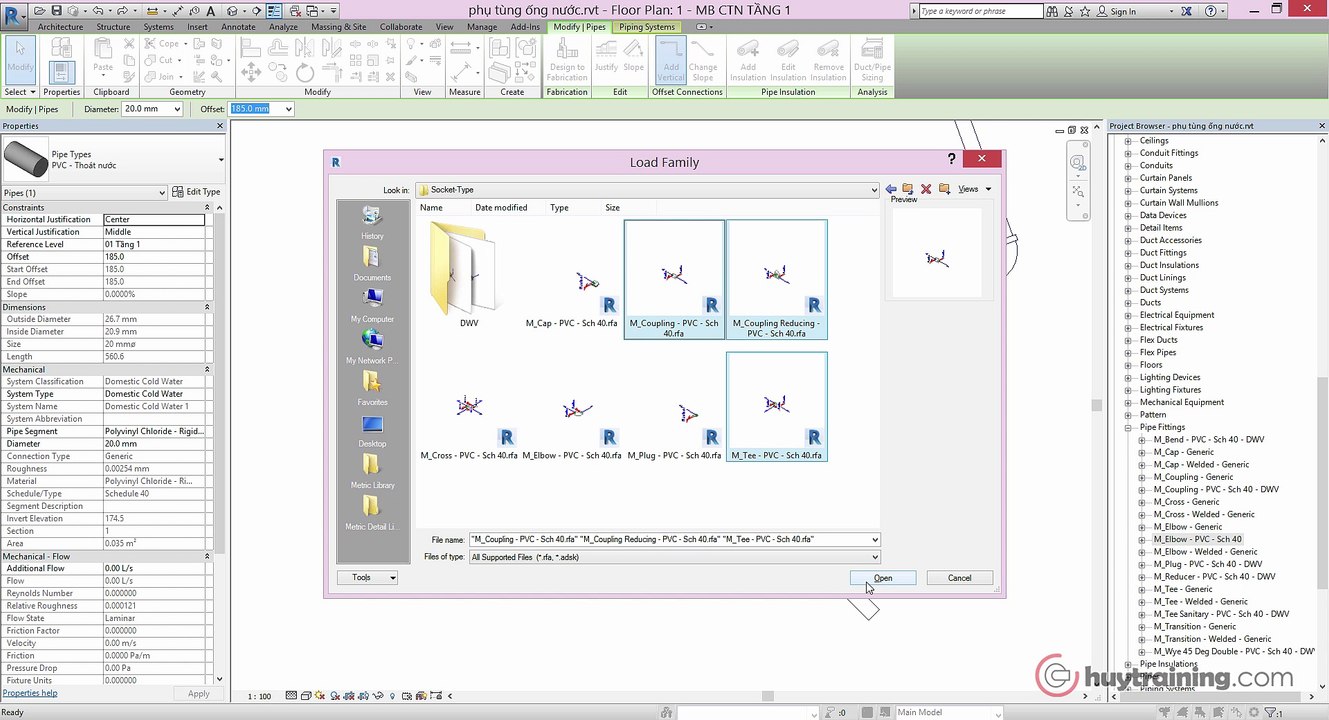Open the Annotate ribbon tab
The image size is (1329, 720).
click(x=238, y=27)
